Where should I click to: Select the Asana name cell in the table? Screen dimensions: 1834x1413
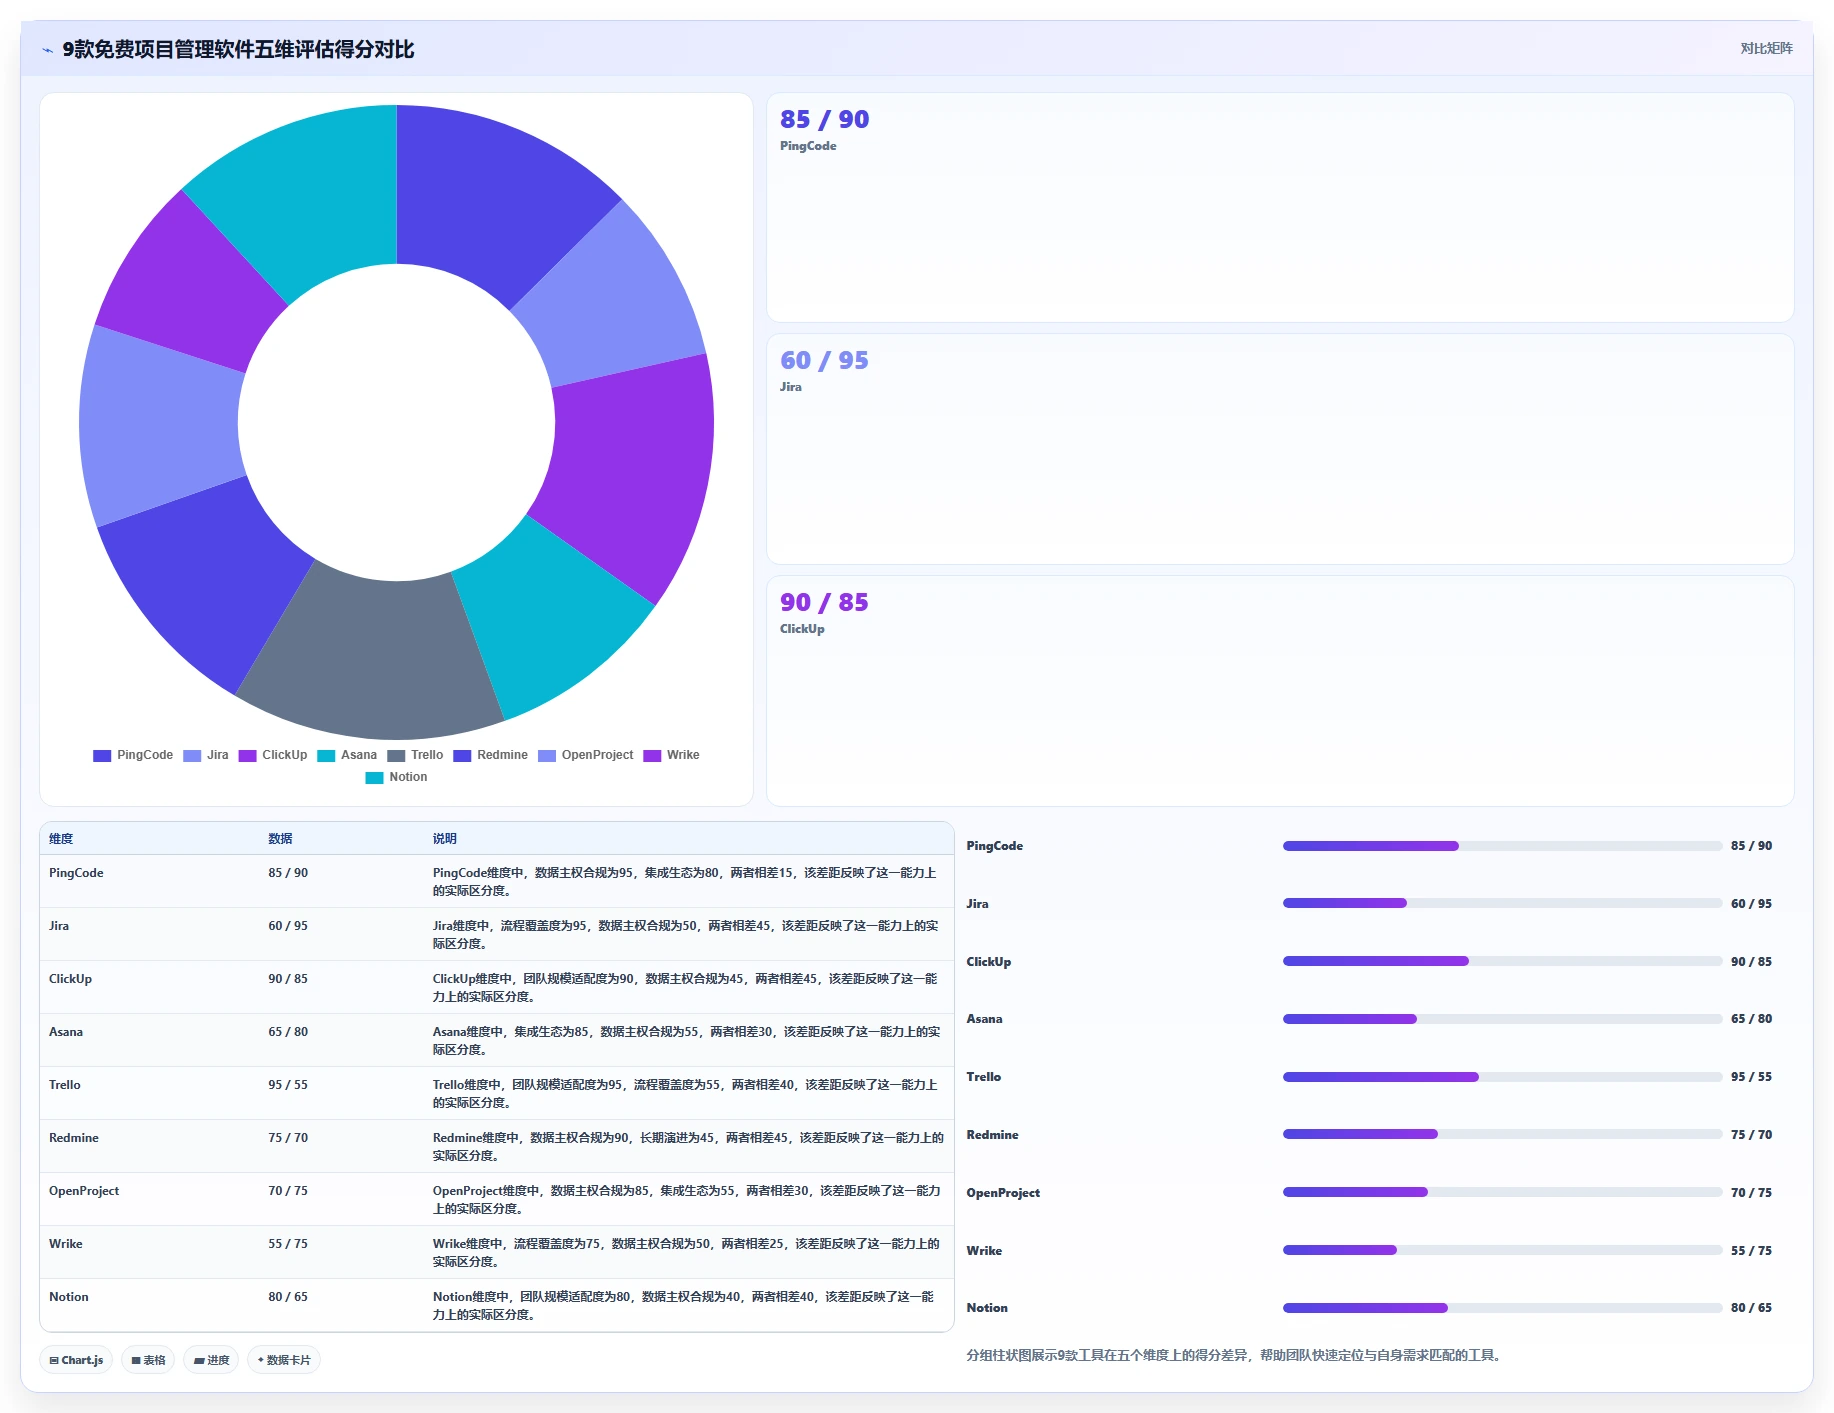pyautogui.click(x=66, y=1032)
